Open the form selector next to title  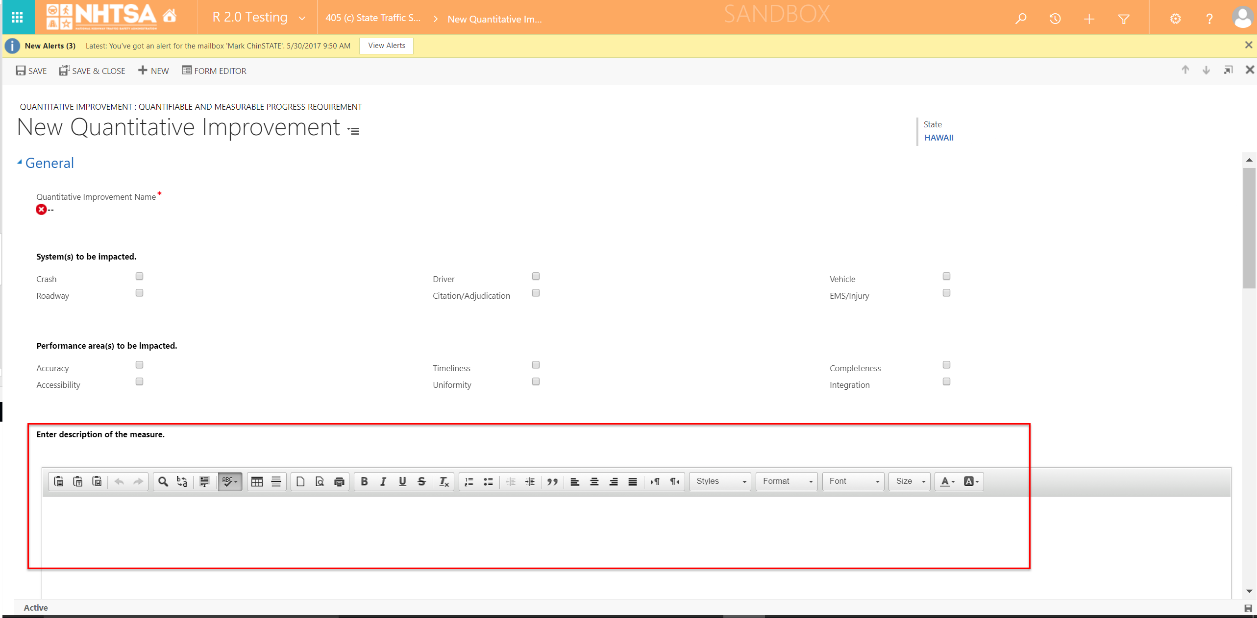(353, 131)
